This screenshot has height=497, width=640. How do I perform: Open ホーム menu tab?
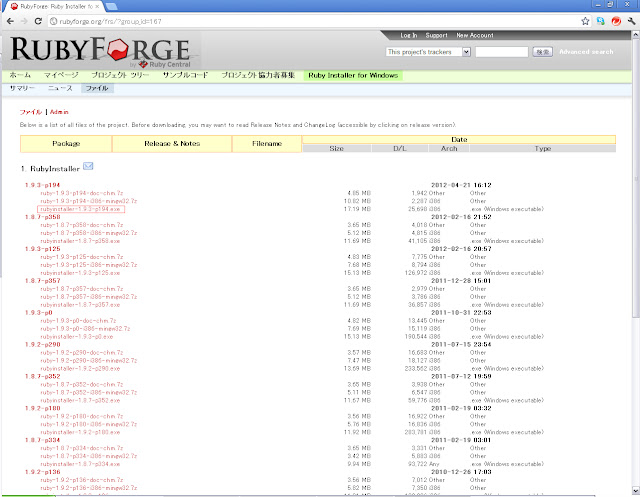[20, 75]
